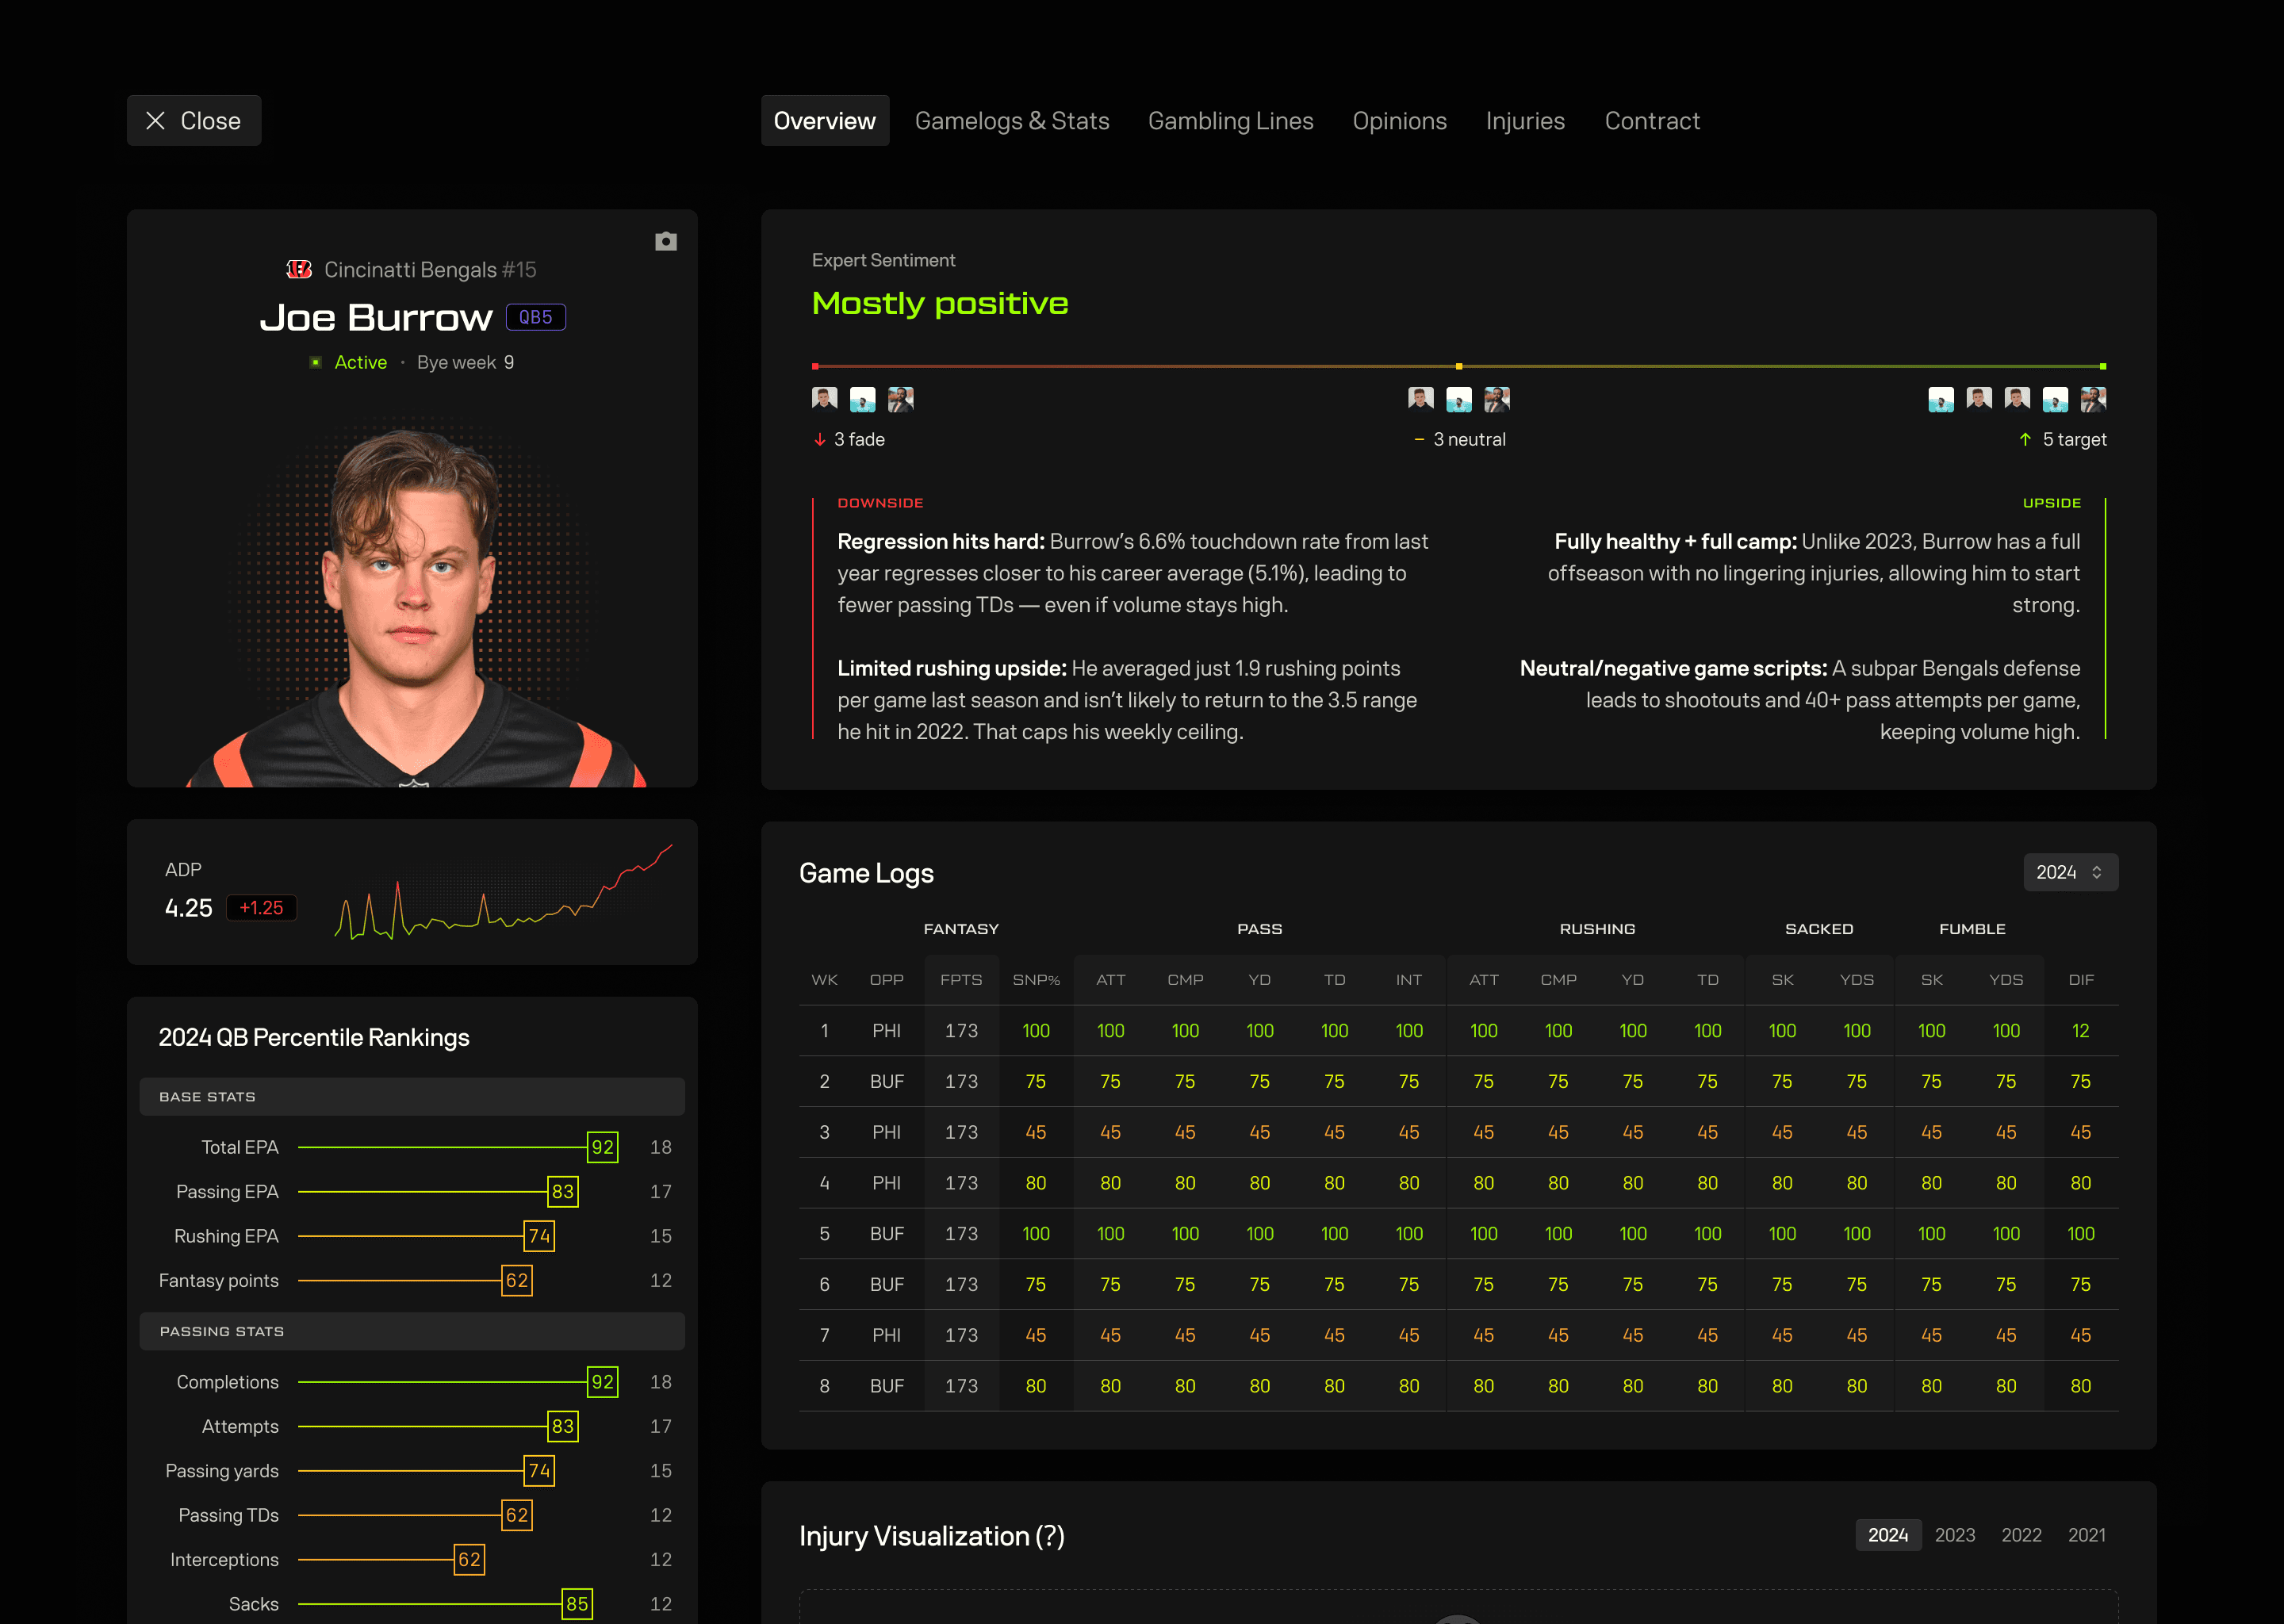Click the X icon in Close button
The width and height of the screenshot is (2284, 1624).
click(155, 121)
